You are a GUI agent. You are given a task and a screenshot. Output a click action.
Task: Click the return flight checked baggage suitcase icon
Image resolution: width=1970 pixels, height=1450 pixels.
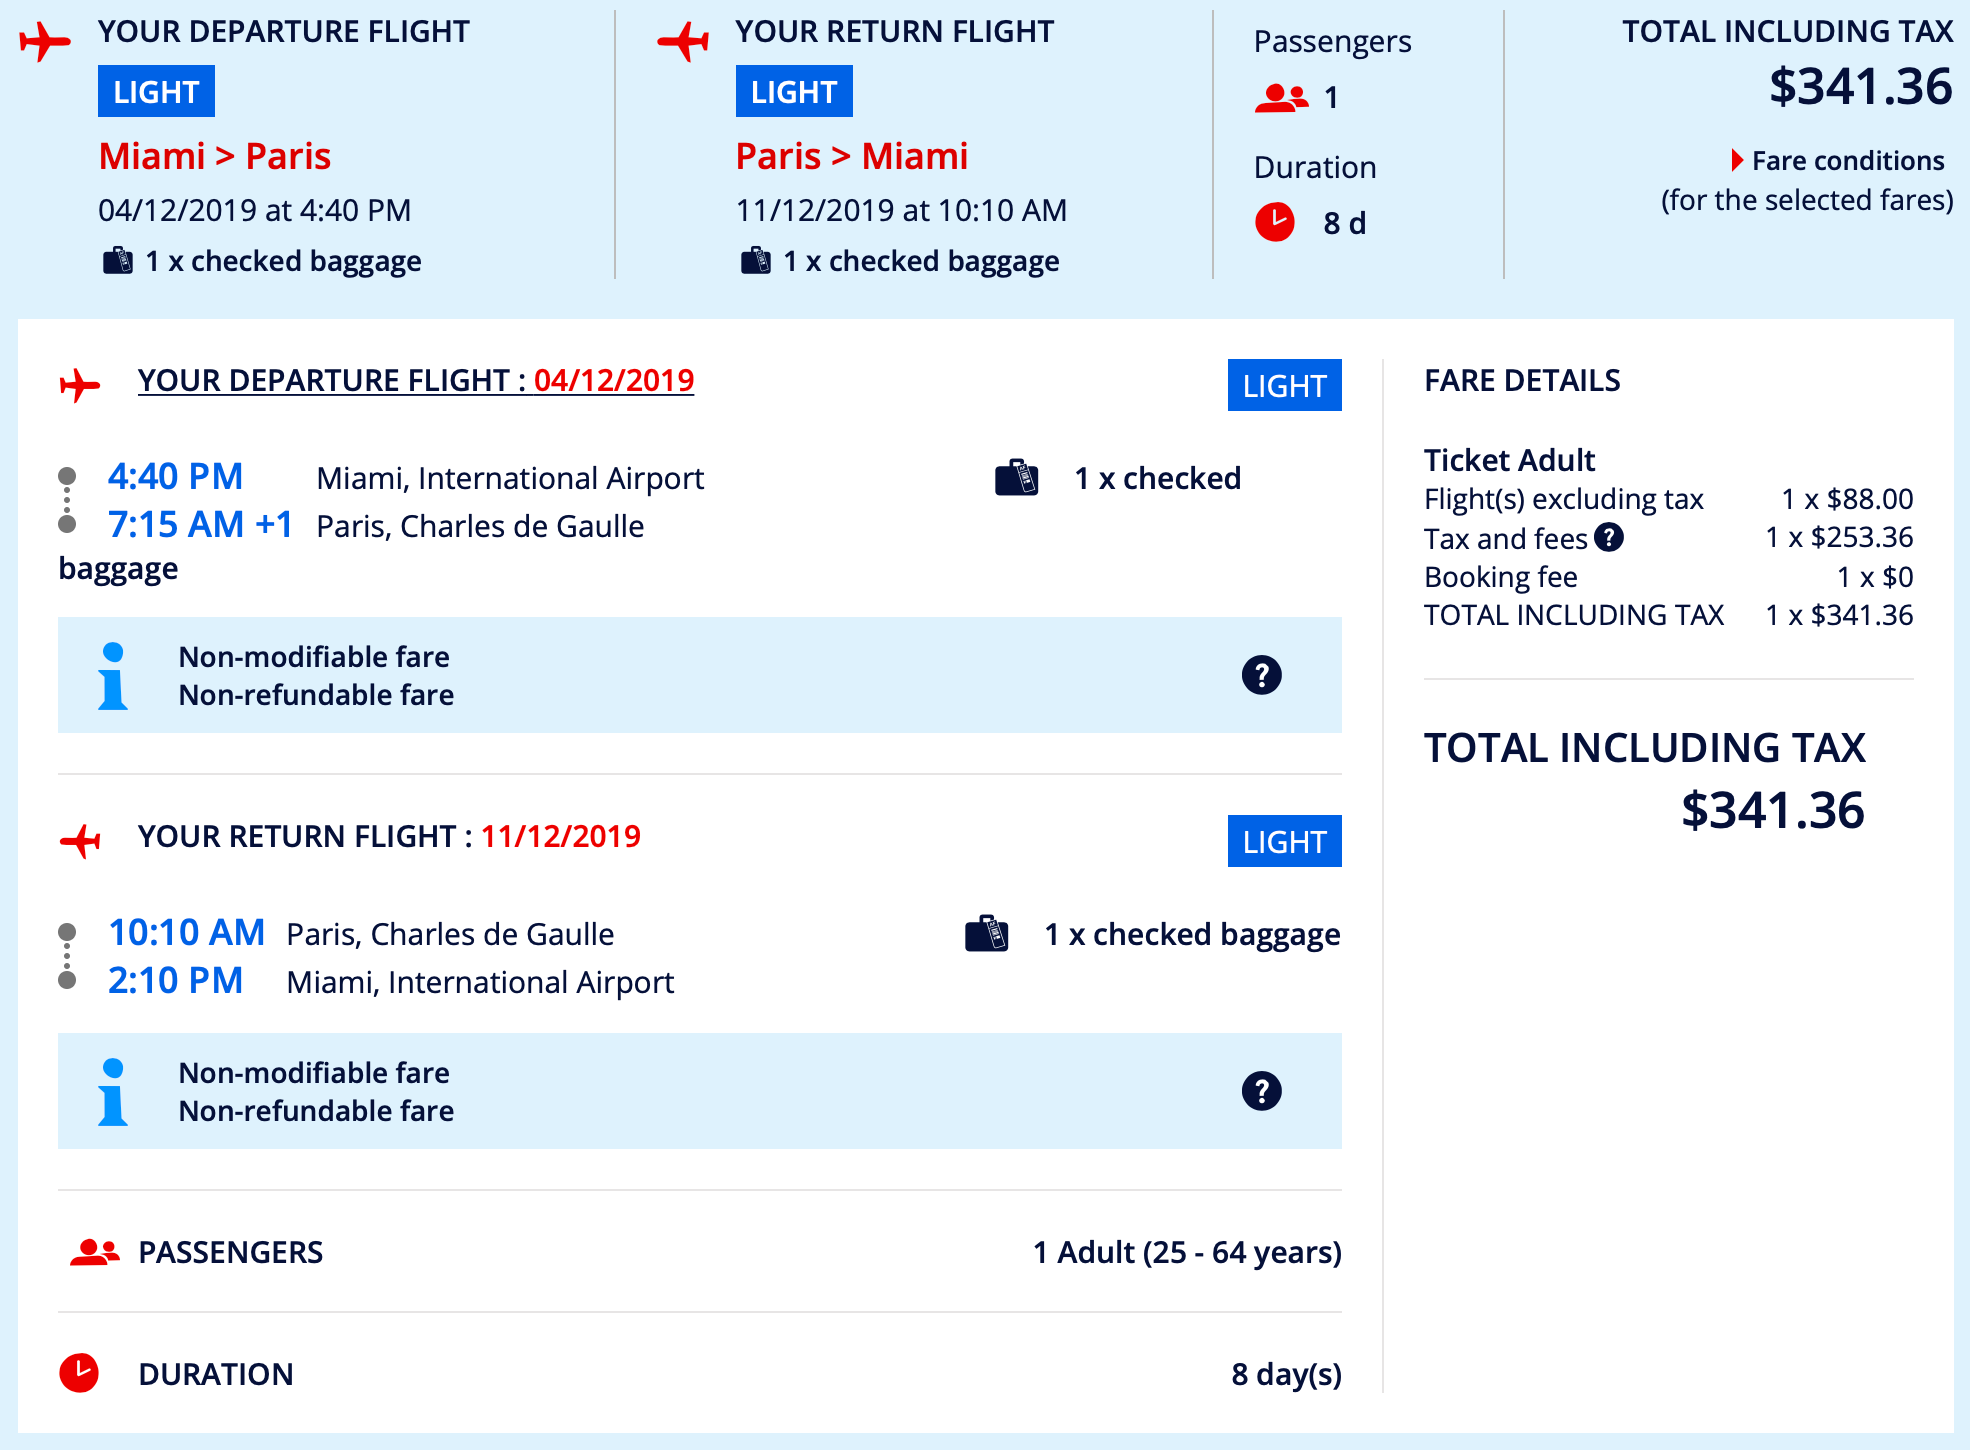[987, 934]
